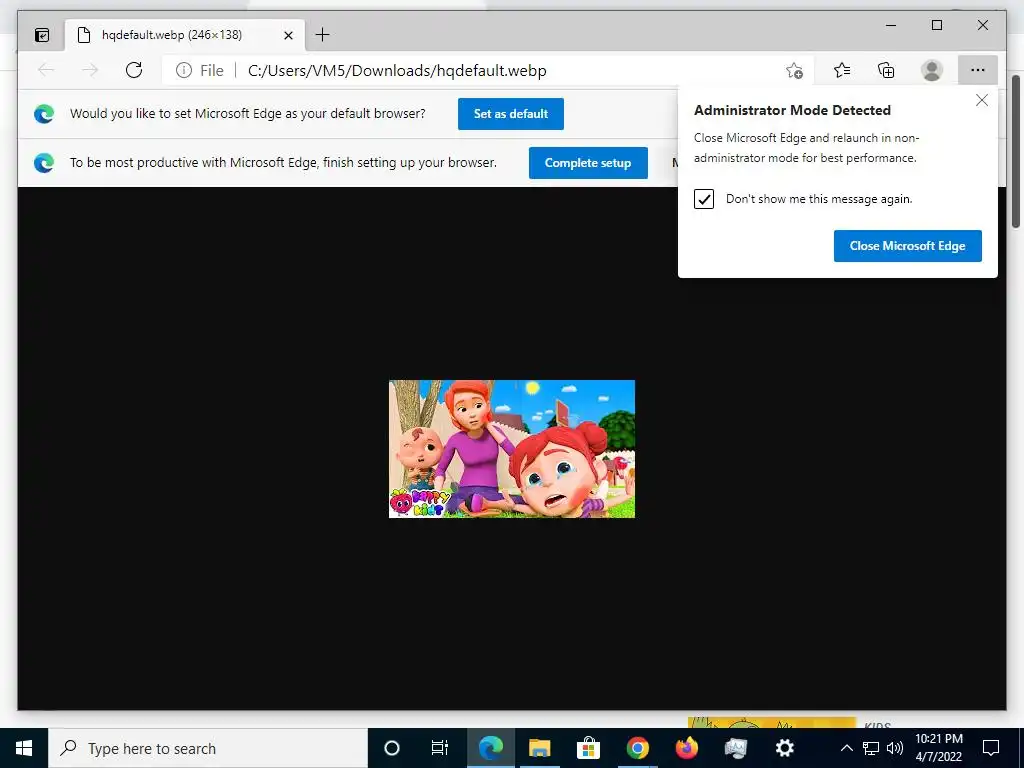
Task: Open Google Chrome from taskbar
Action: tap(637, 748)
